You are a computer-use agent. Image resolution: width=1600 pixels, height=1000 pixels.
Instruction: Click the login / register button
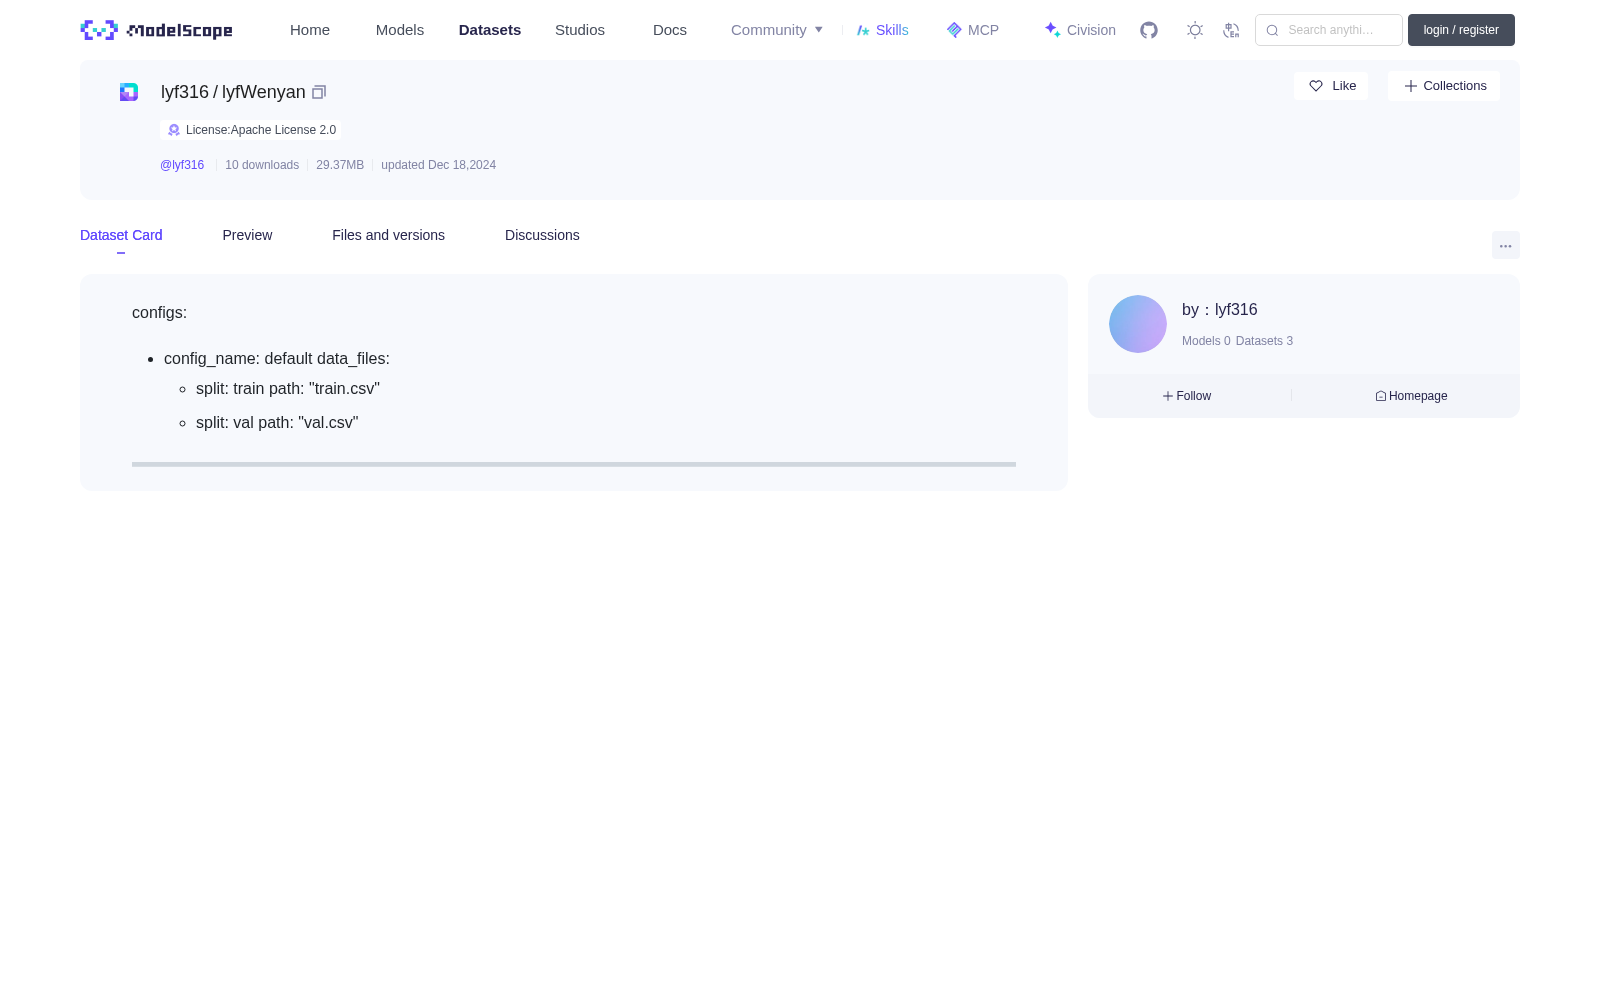click(x=1461, y=30)
